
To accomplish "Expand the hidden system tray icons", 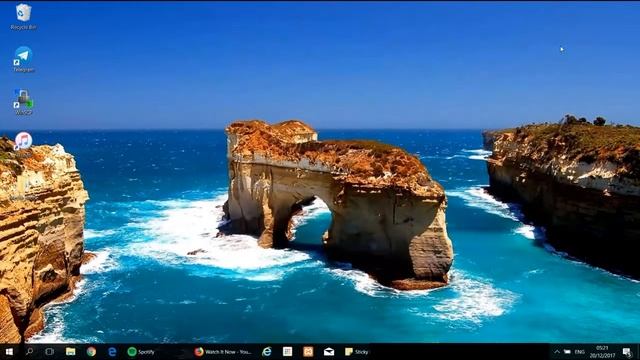I will coord(556,351).
